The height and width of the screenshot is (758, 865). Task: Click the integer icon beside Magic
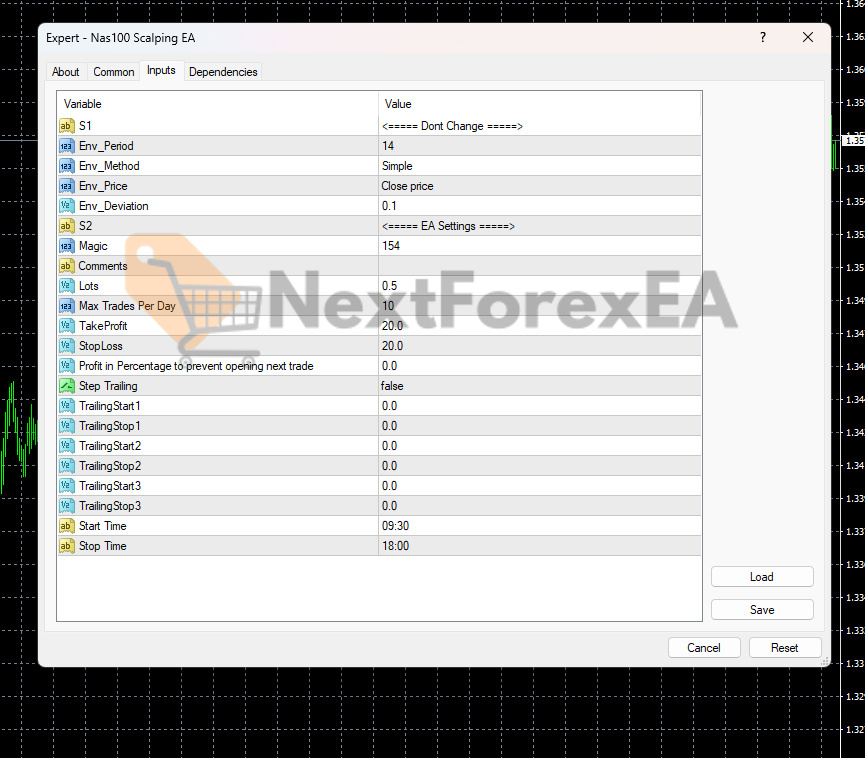(67, 246)
